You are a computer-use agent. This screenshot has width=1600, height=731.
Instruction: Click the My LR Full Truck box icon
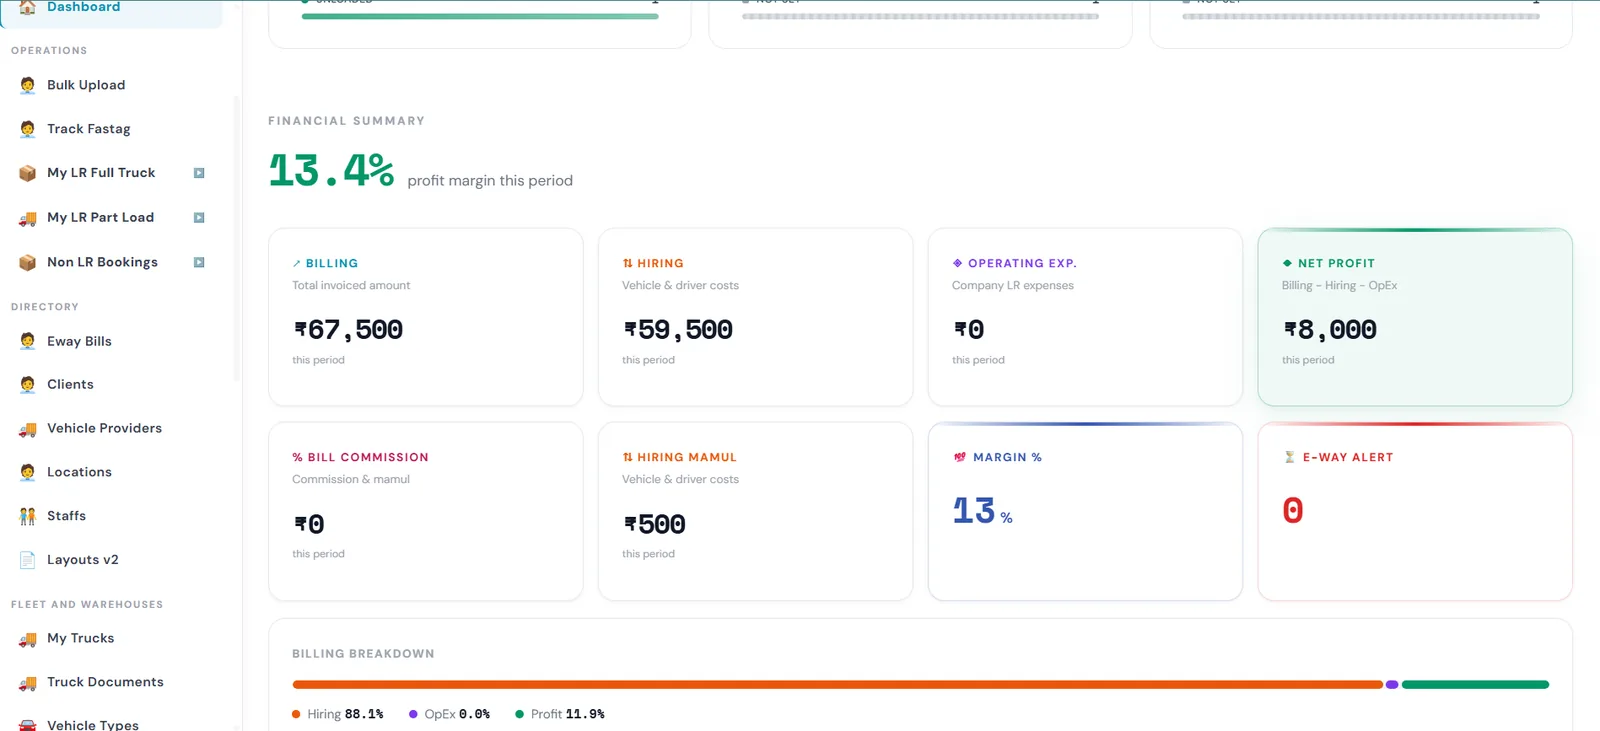click(x=28, y=173)
